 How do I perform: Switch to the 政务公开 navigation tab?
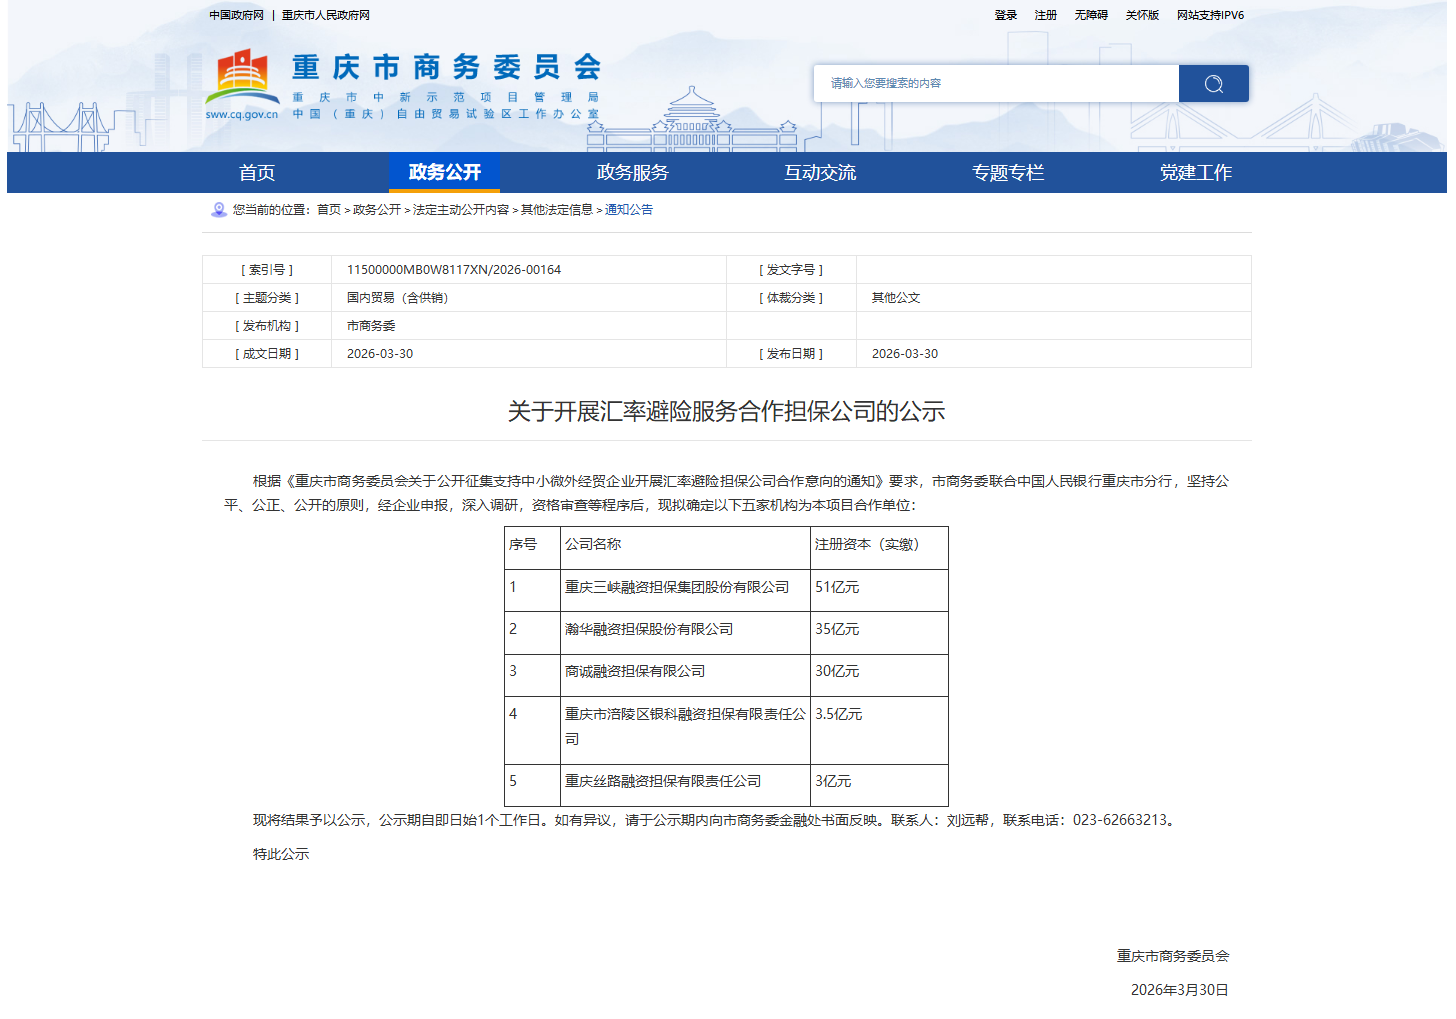click(444, 172)
